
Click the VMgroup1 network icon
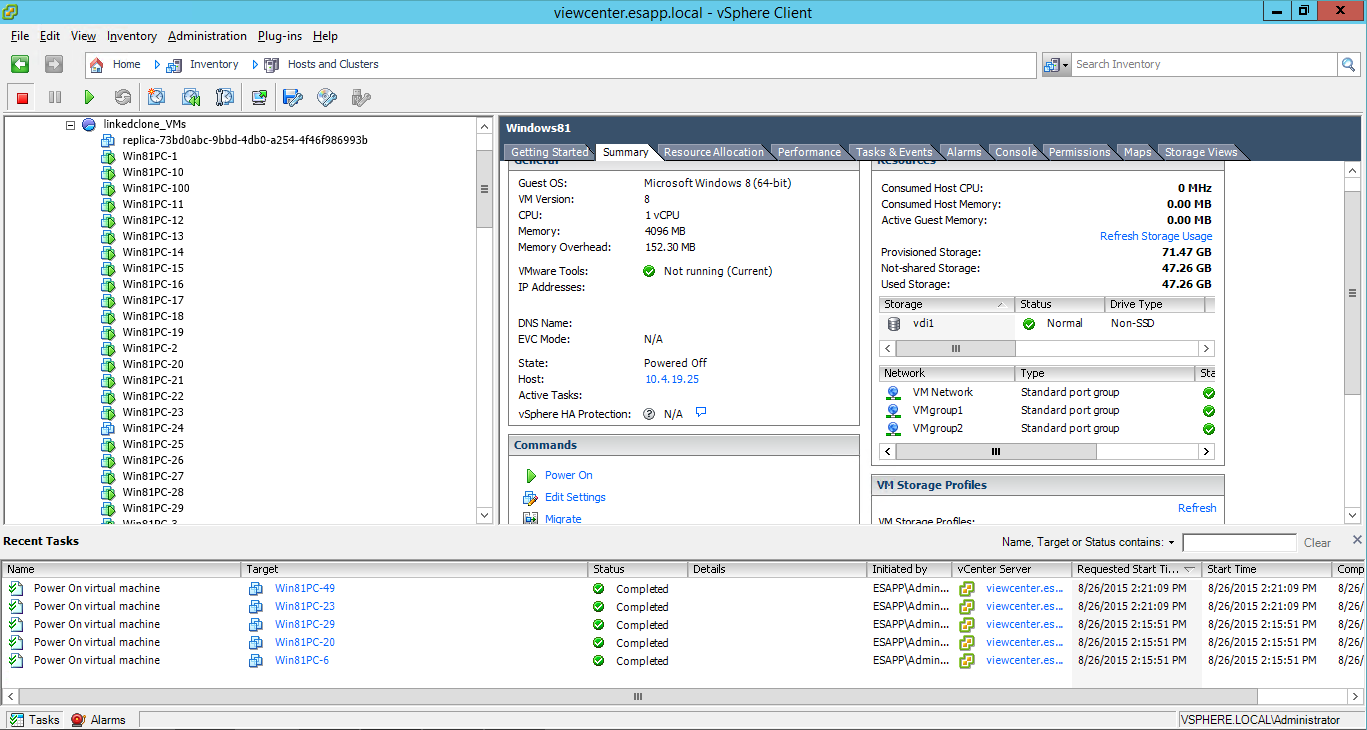click(894, 410)
